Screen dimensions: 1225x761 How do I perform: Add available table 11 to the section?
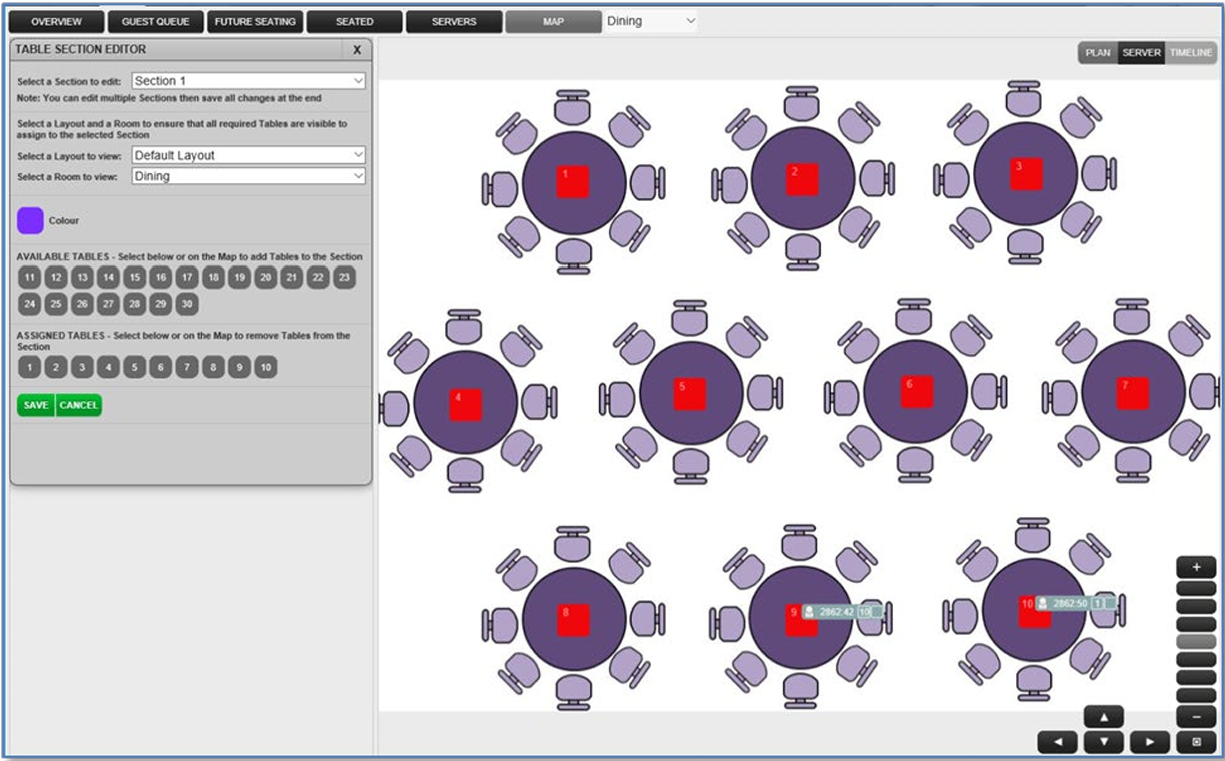point(30,278)
